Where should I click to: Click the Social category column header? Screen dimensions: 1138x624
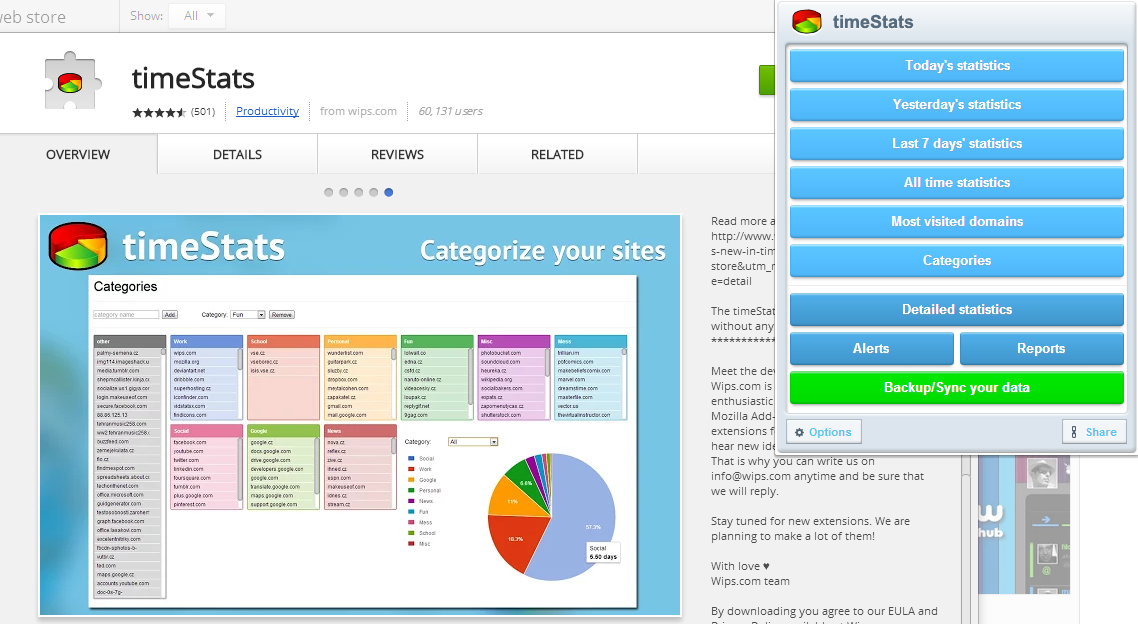[x=206, y=431]
